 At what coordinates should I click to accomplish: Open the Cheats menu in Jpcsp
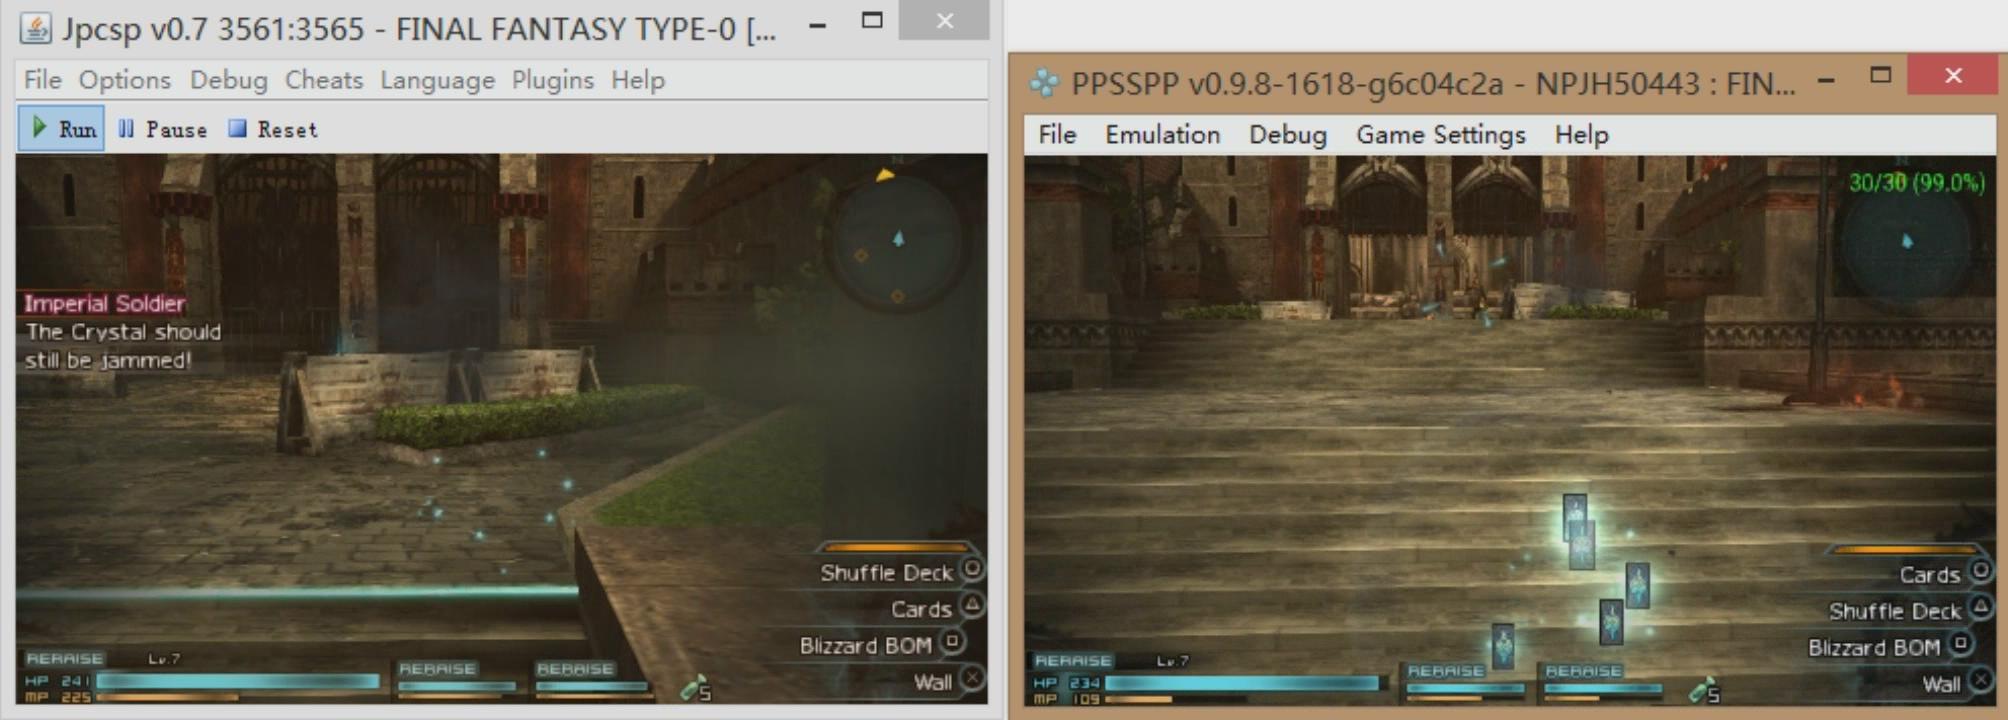[x=323, y=80]
